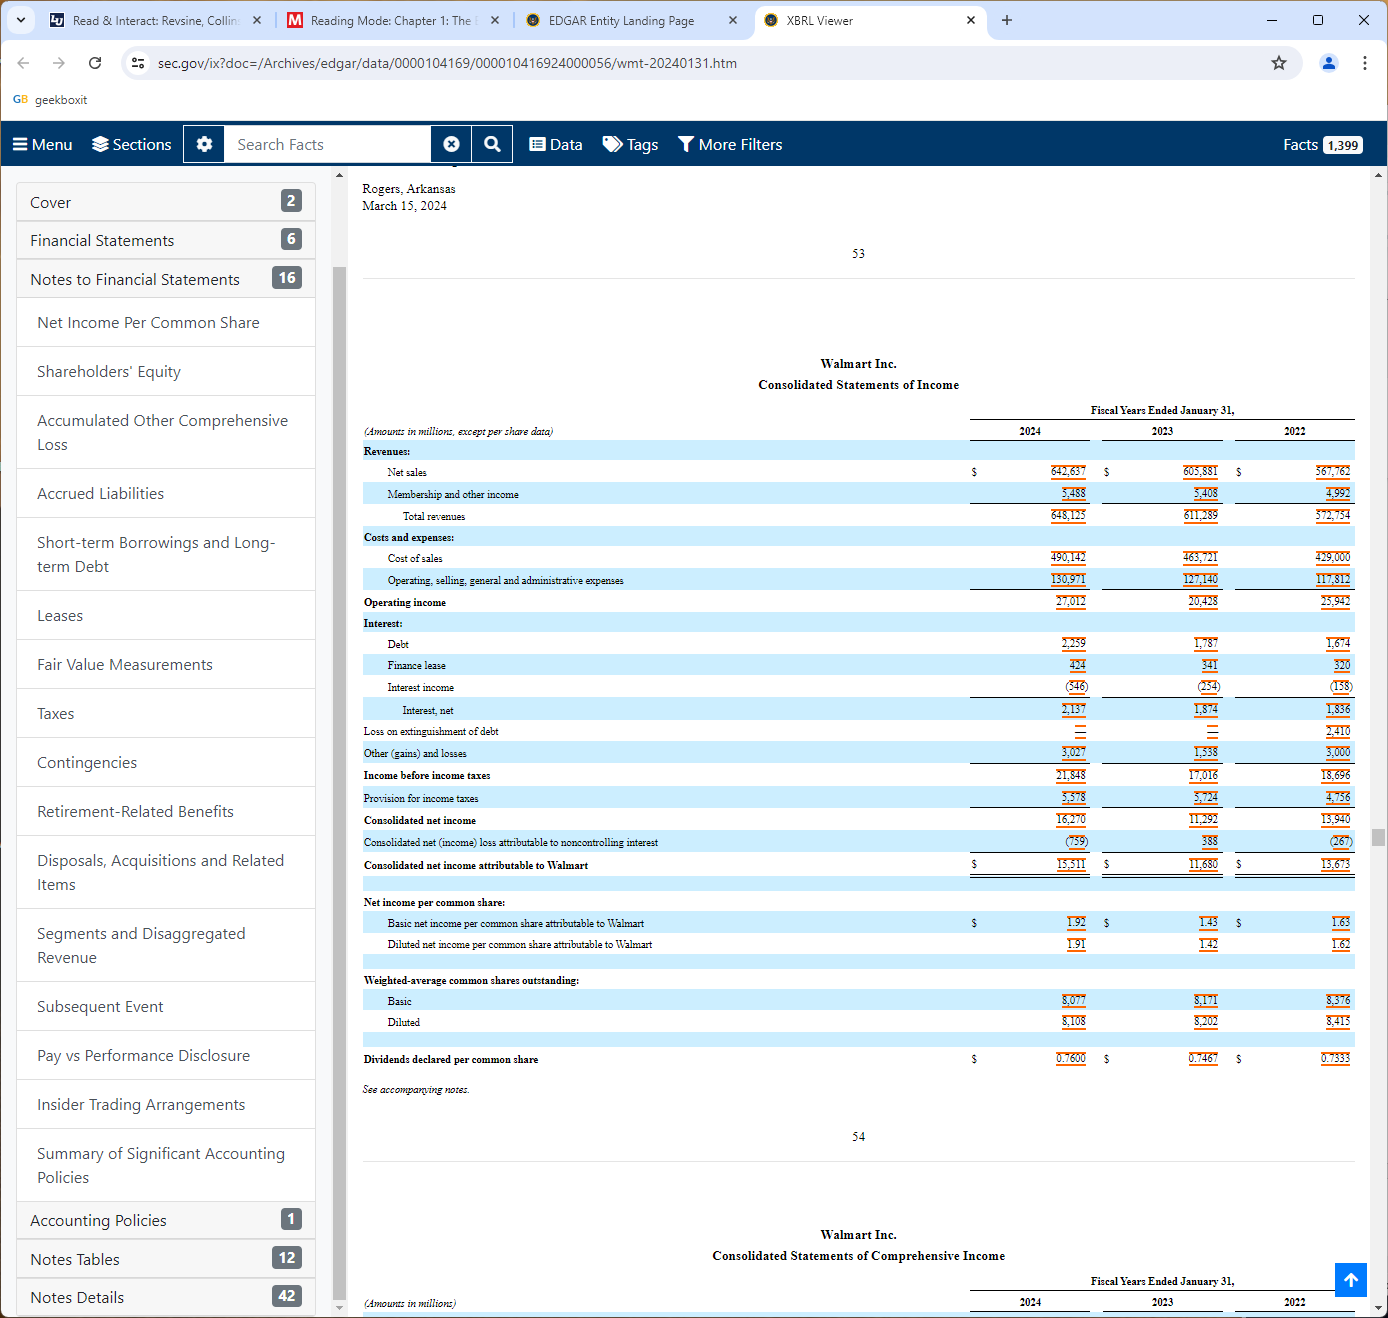Open the hamburger Menu
1388x1318 pixels.
click(42, 144)
